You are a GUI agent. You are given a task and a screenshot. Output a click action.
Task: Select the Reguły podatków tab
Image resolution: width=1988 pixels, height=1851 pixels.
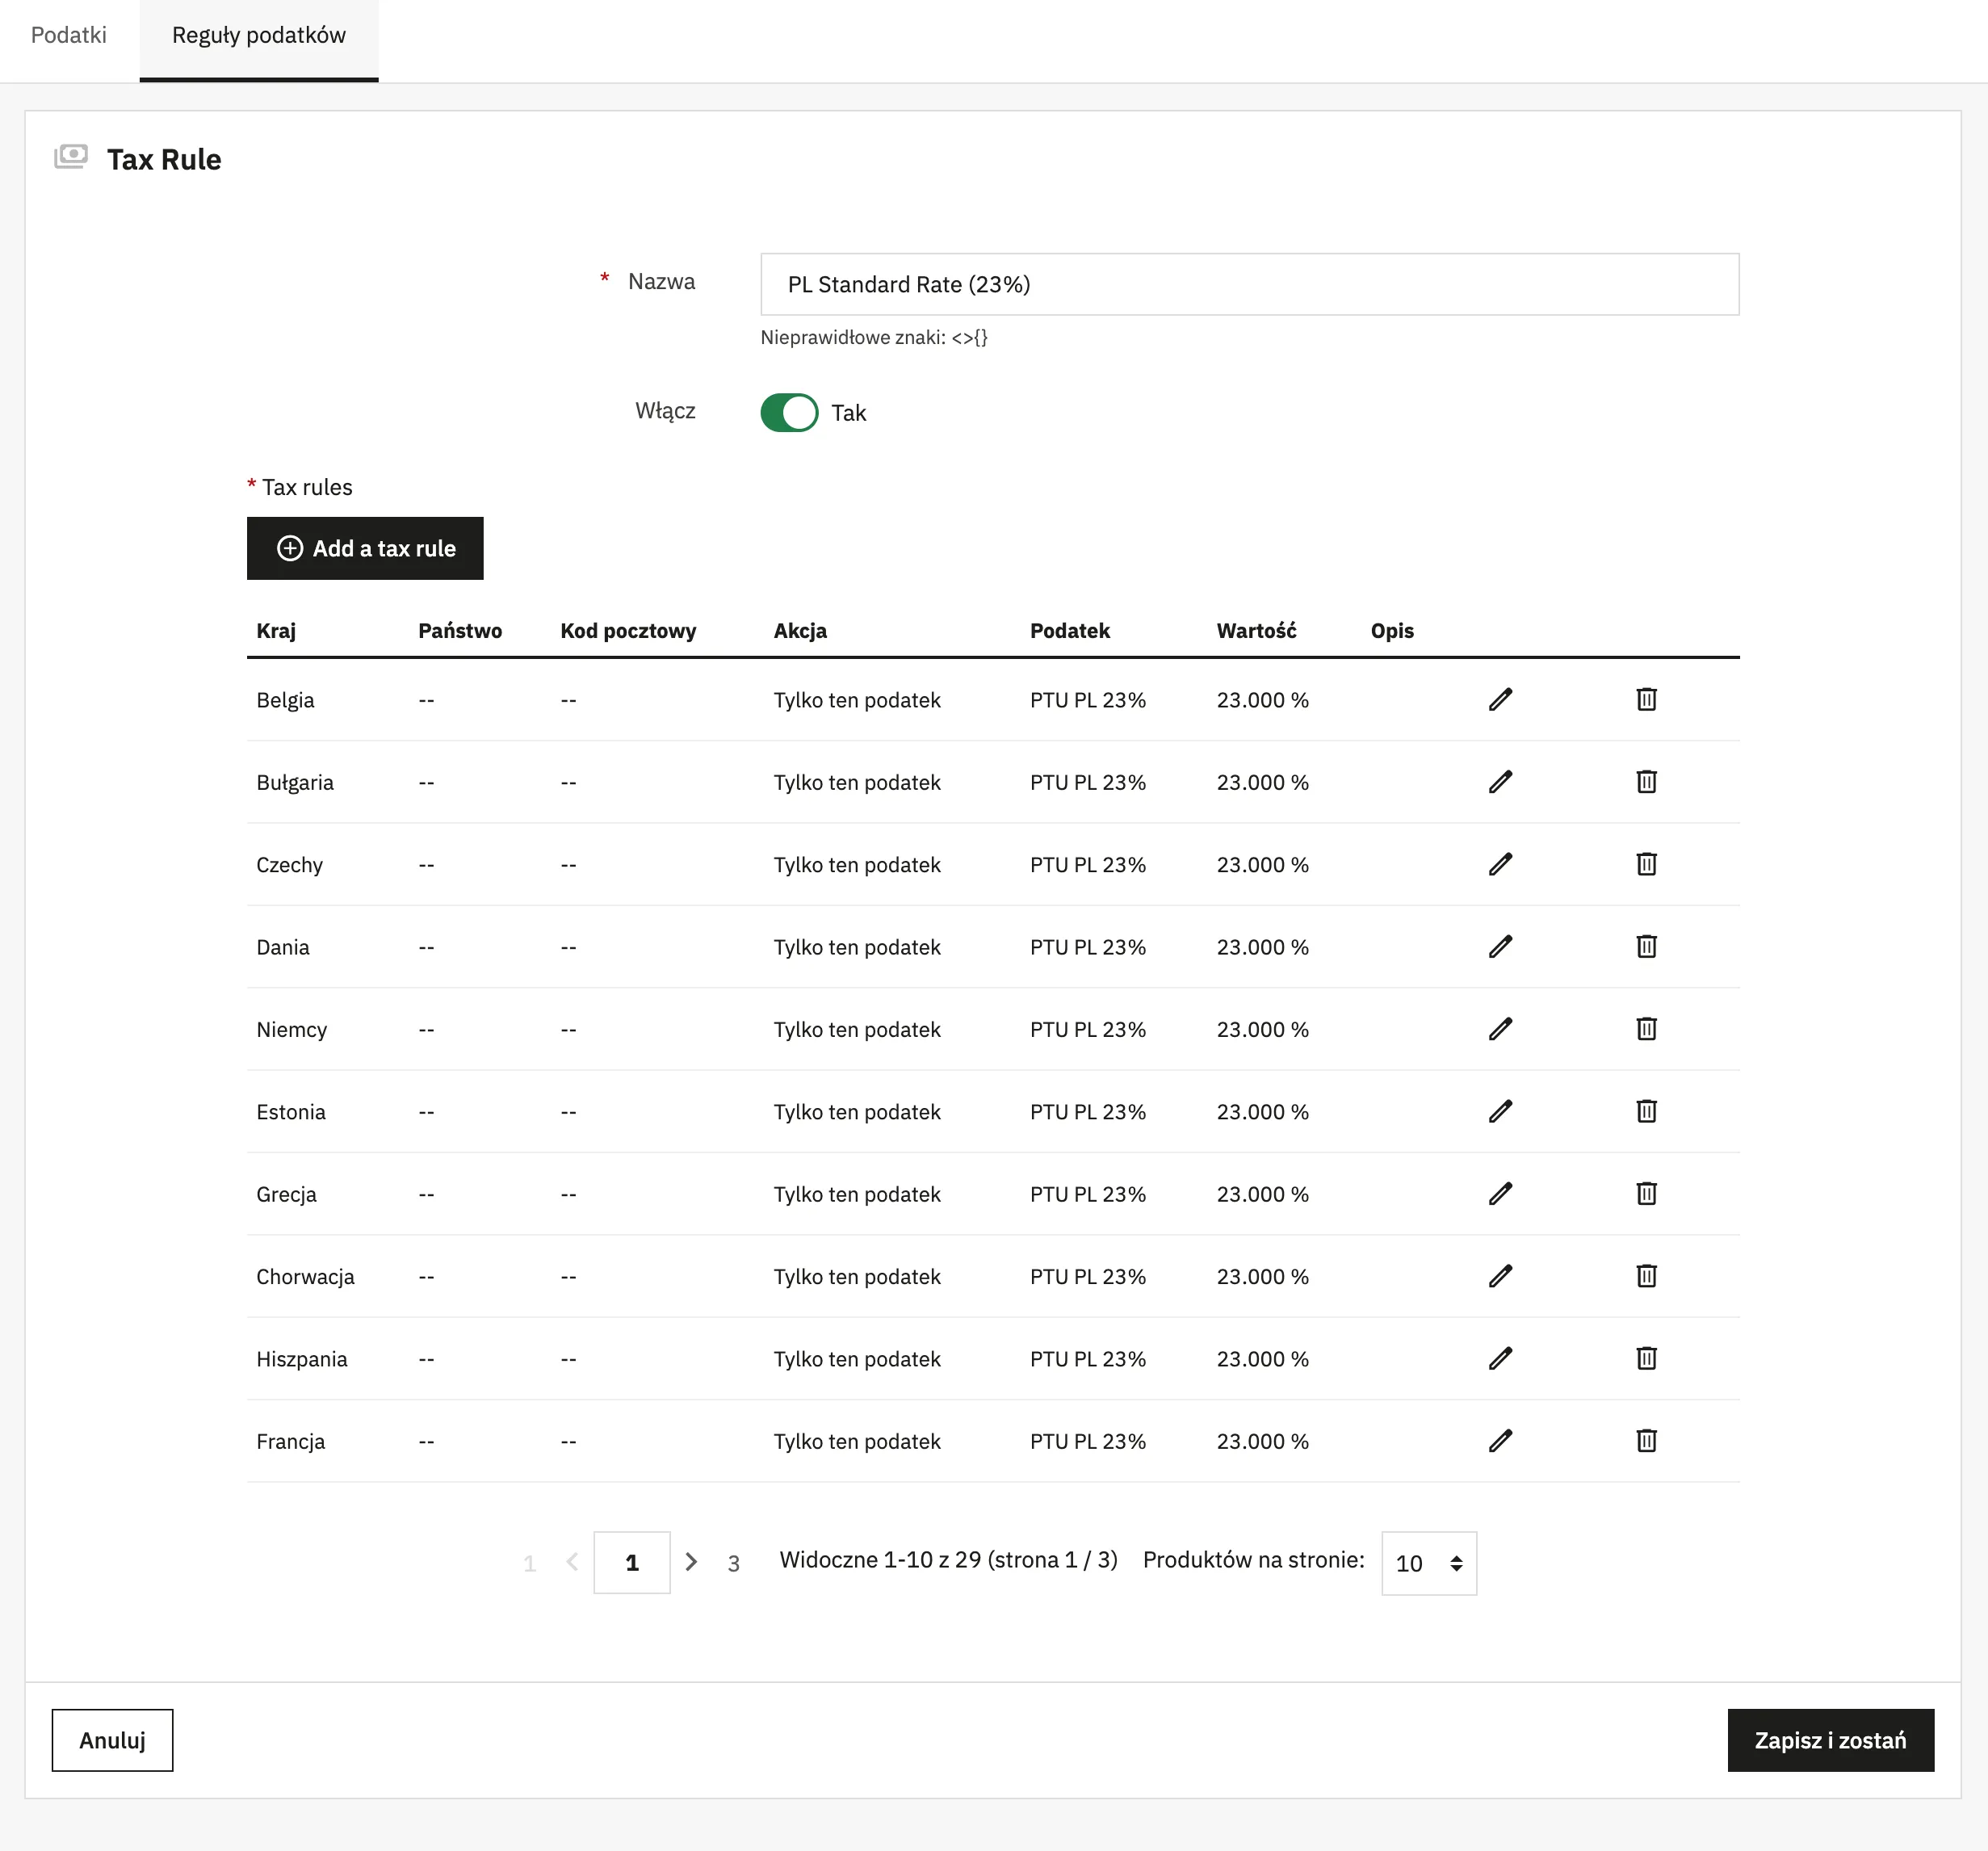click(259, 35)
